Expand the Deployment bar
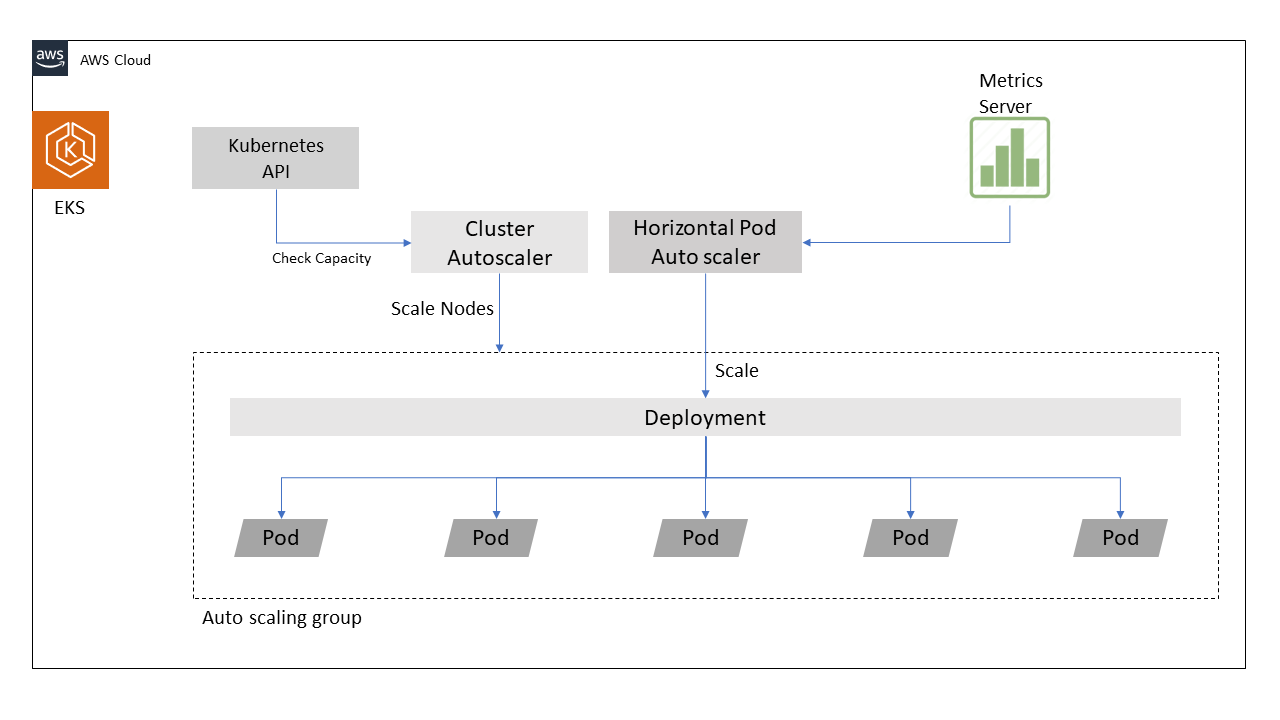This screenshot has height=720, width=1280. (x=705, y=417)
